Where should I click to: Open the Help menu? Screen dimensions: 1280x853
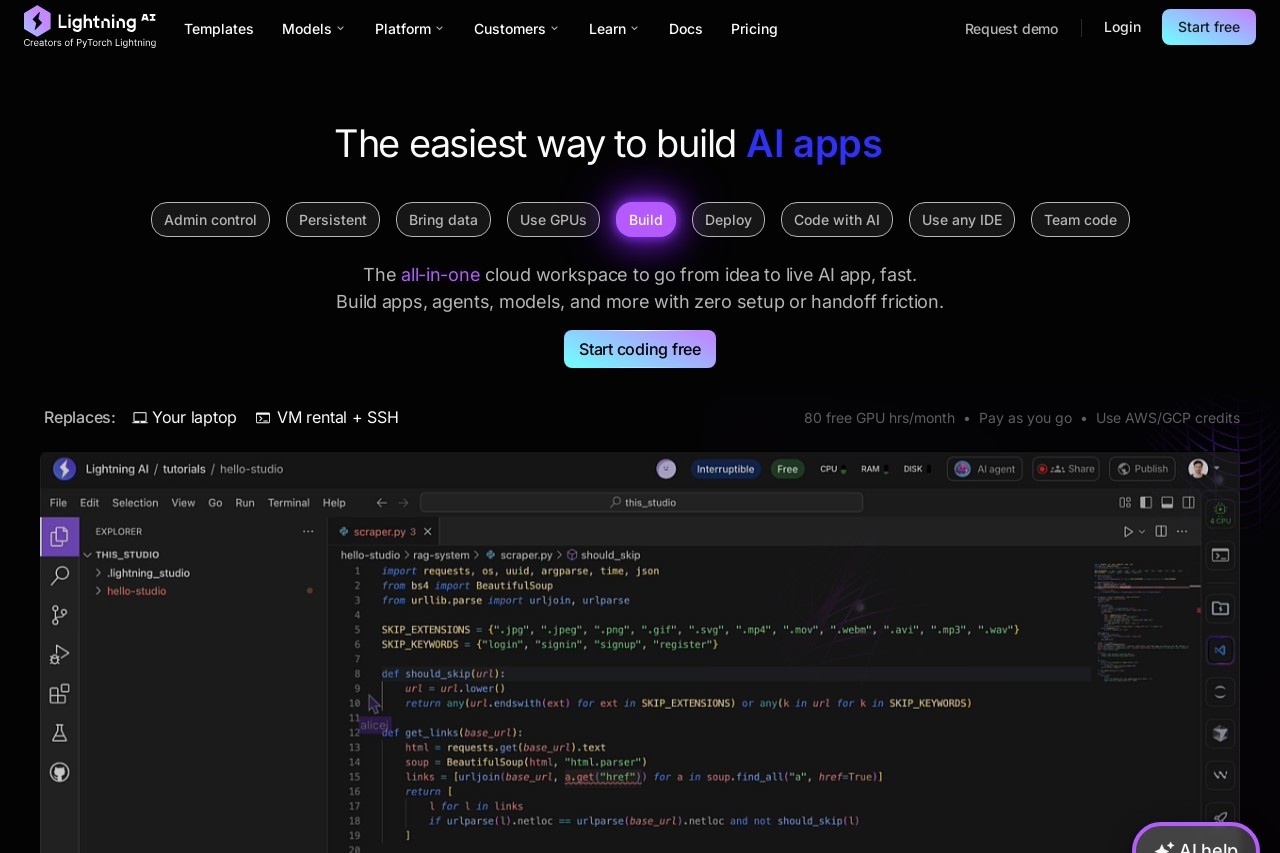pos(334,502)
